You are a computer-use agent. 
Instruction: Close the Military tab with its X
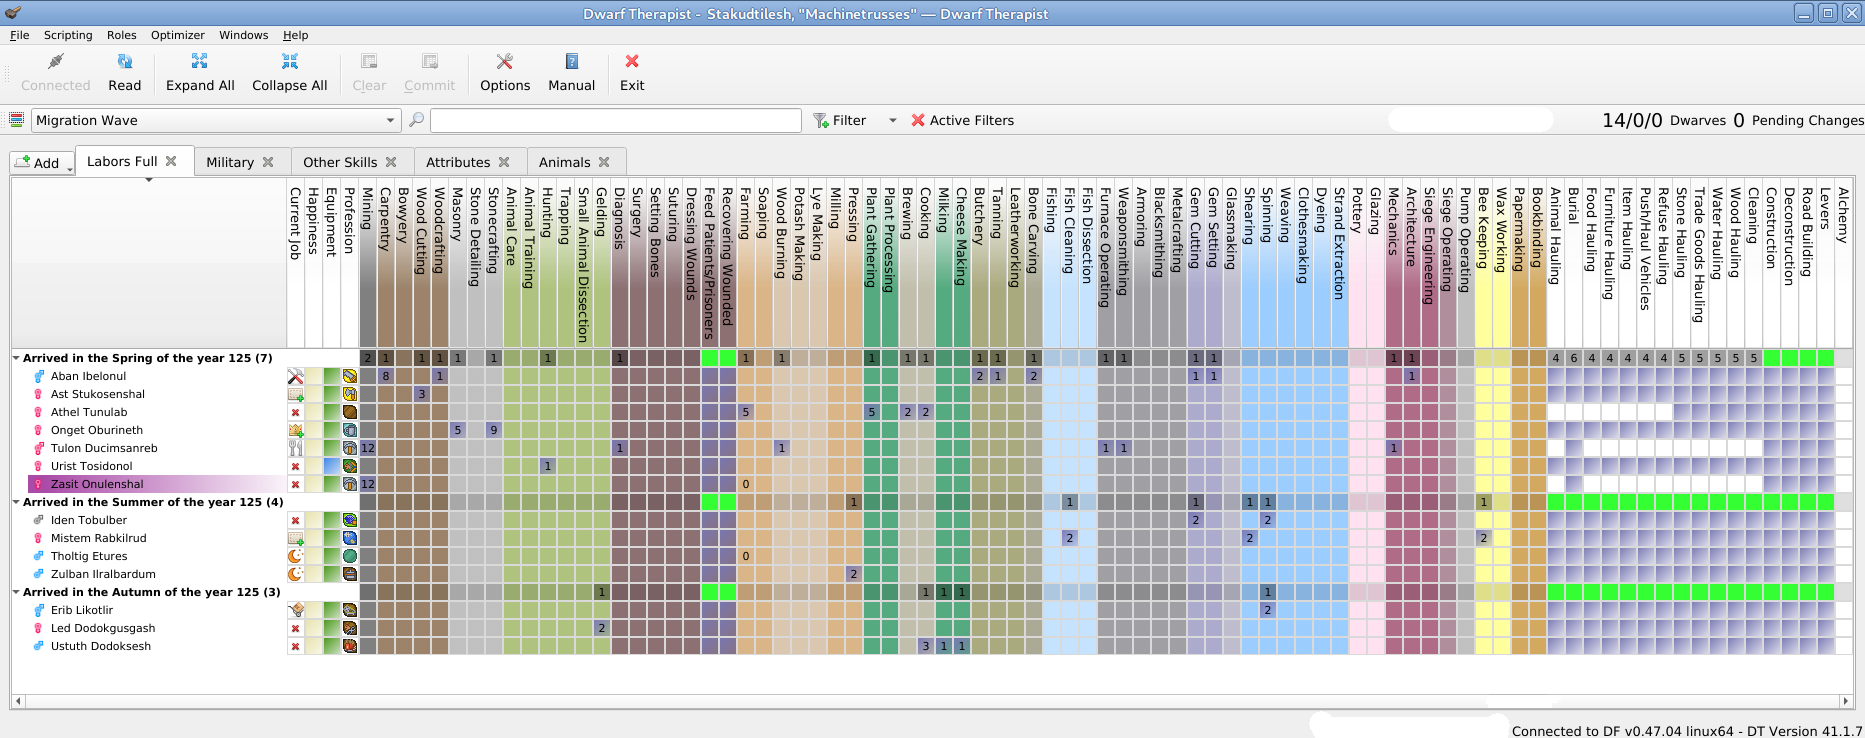point(268,162)
